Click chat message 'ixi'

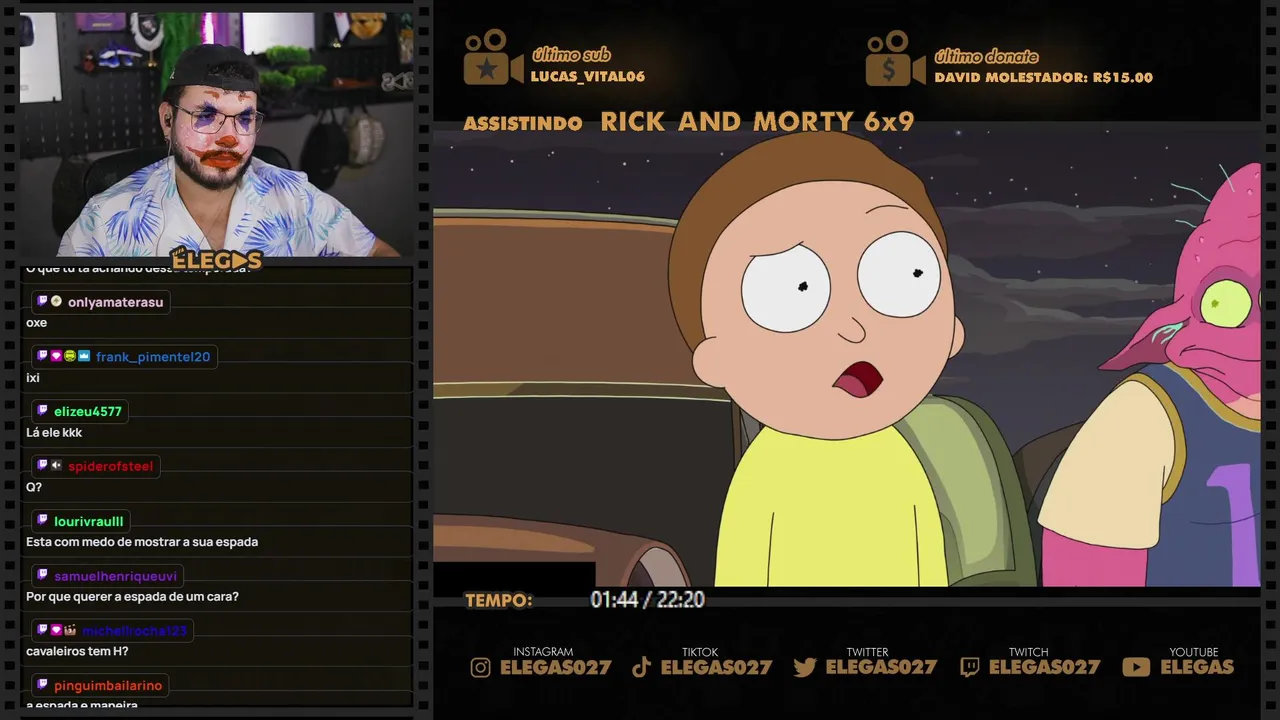(33, 378)
